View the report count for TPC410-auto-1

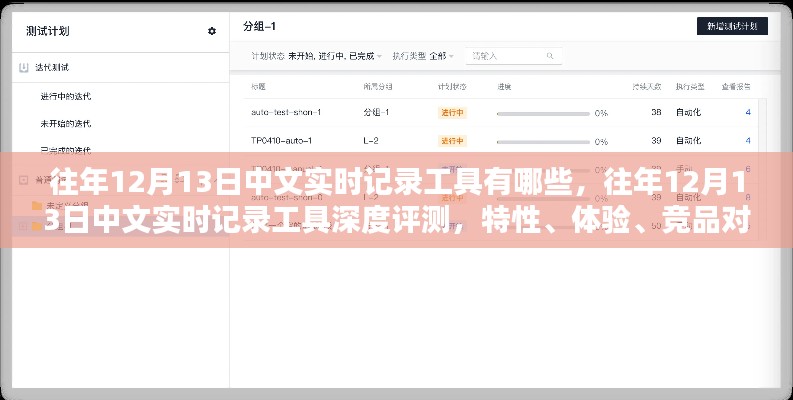(x=747, y=140)
